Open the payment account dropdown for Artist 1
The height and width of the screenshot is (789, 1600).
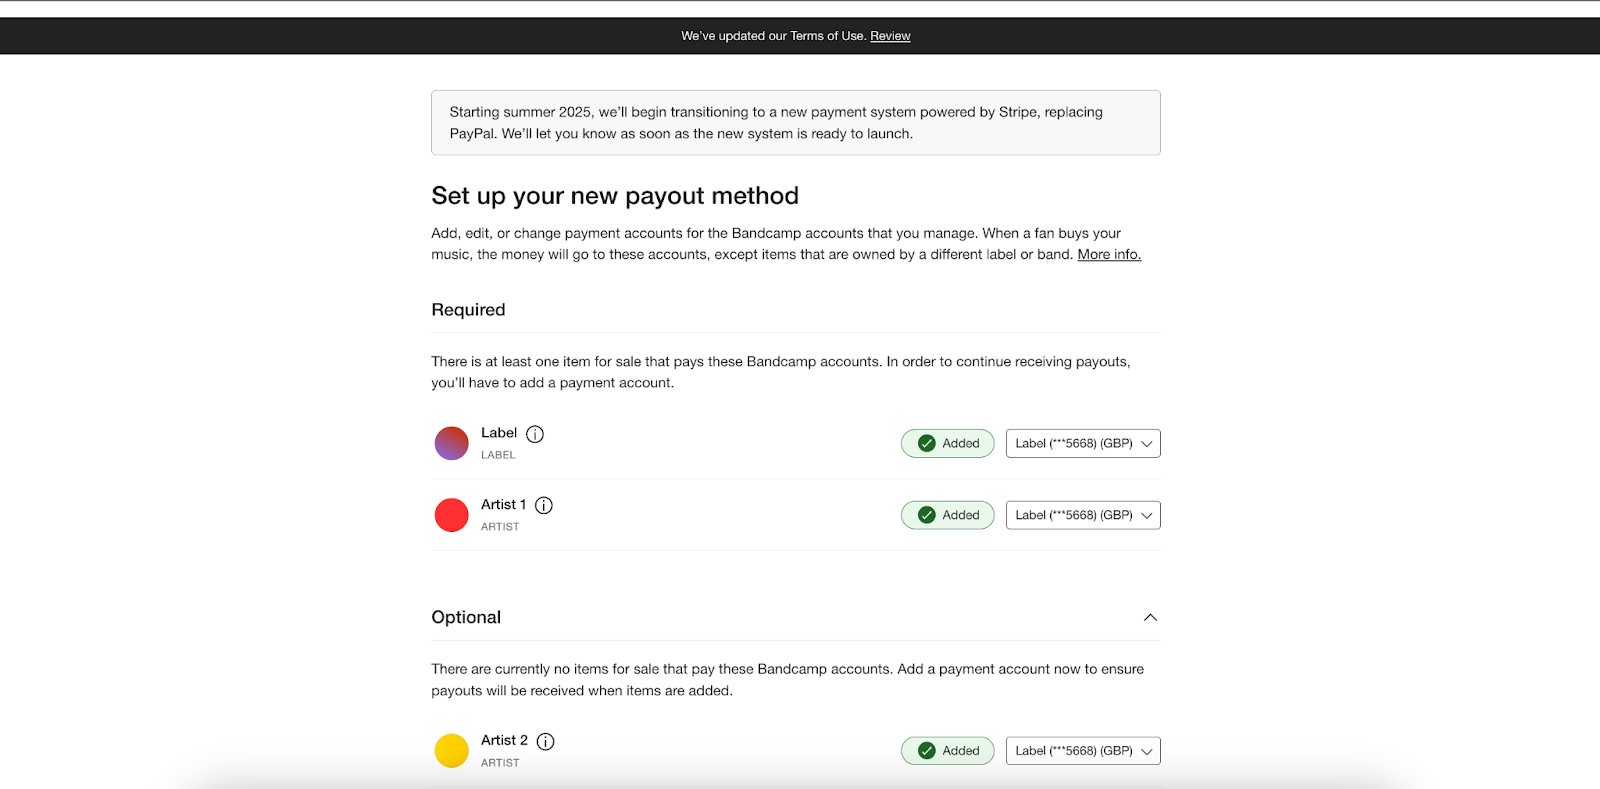[1083, 515]
